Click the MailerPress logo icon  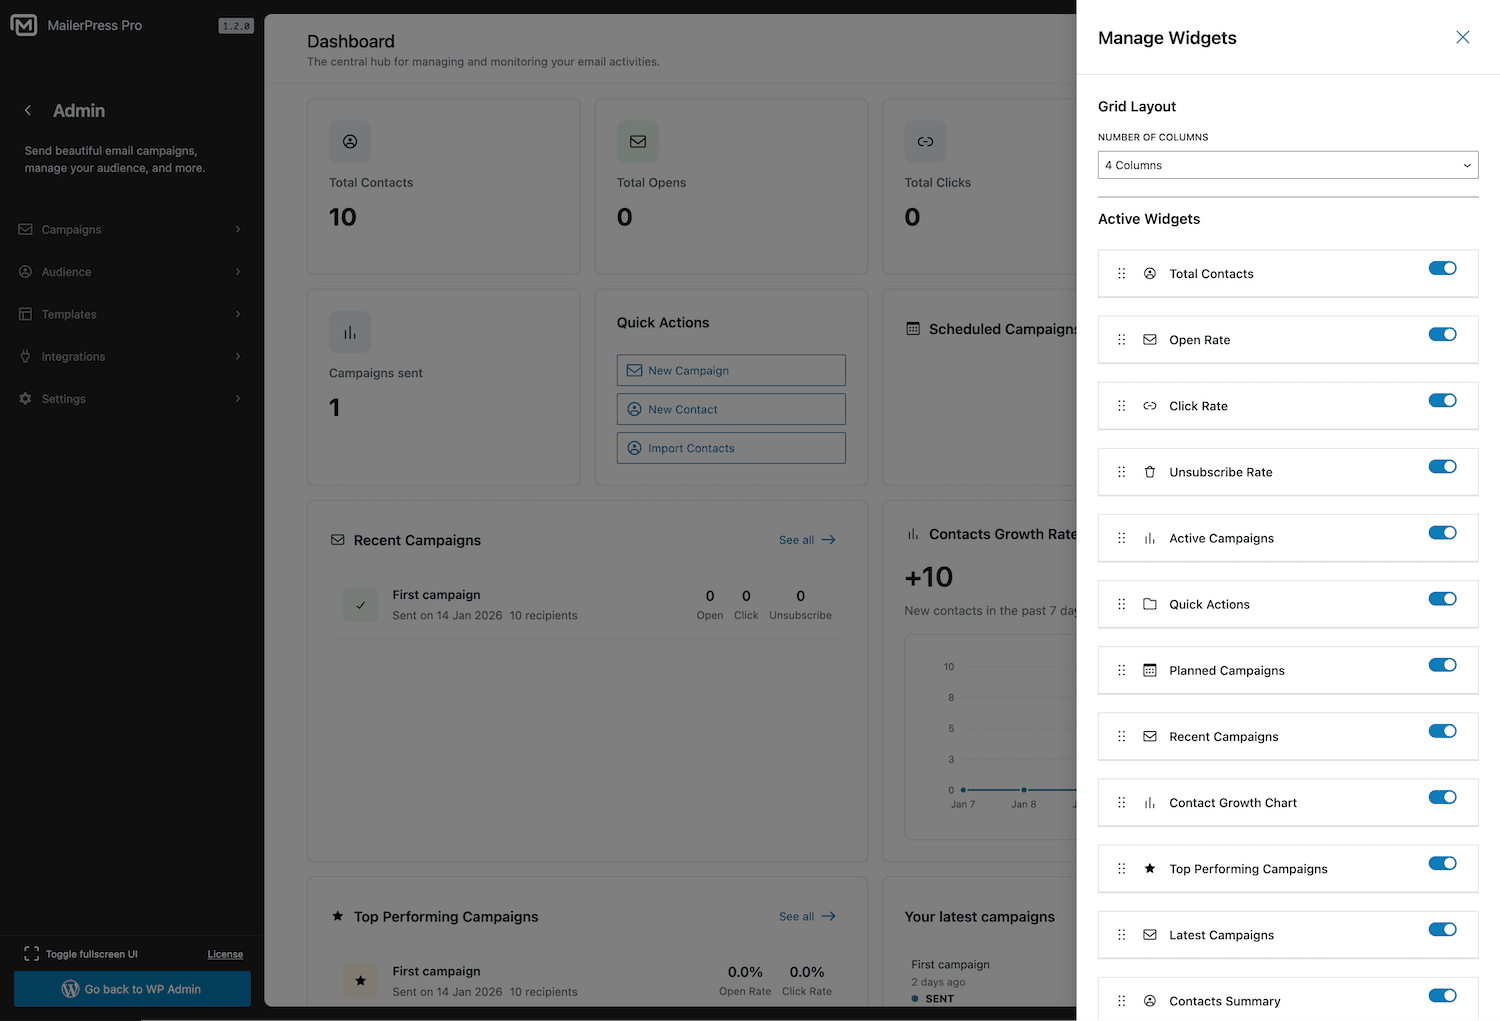23,24
